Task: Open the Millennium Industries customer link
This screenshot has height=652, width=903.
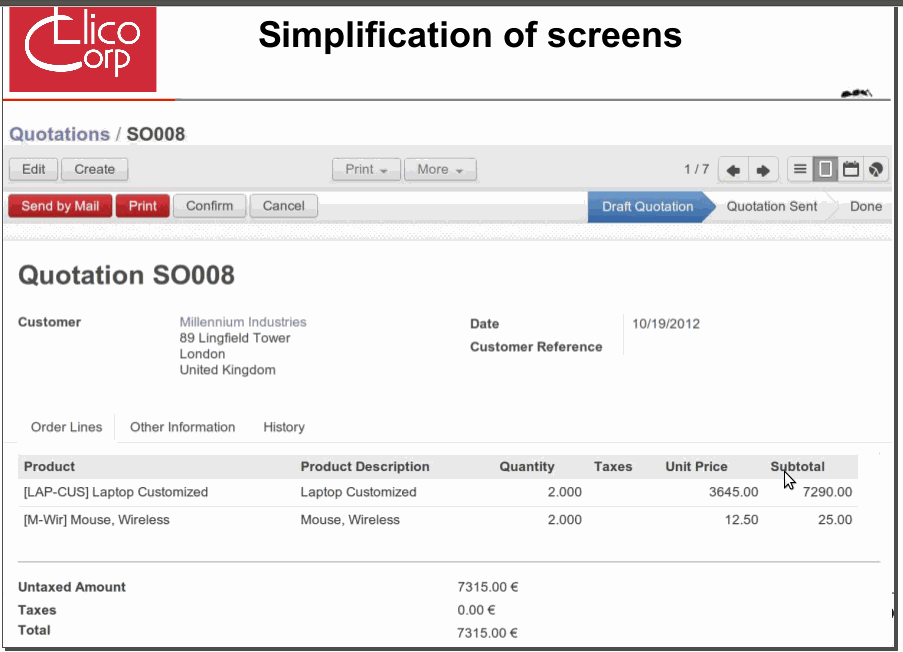Action: point(243,322)
